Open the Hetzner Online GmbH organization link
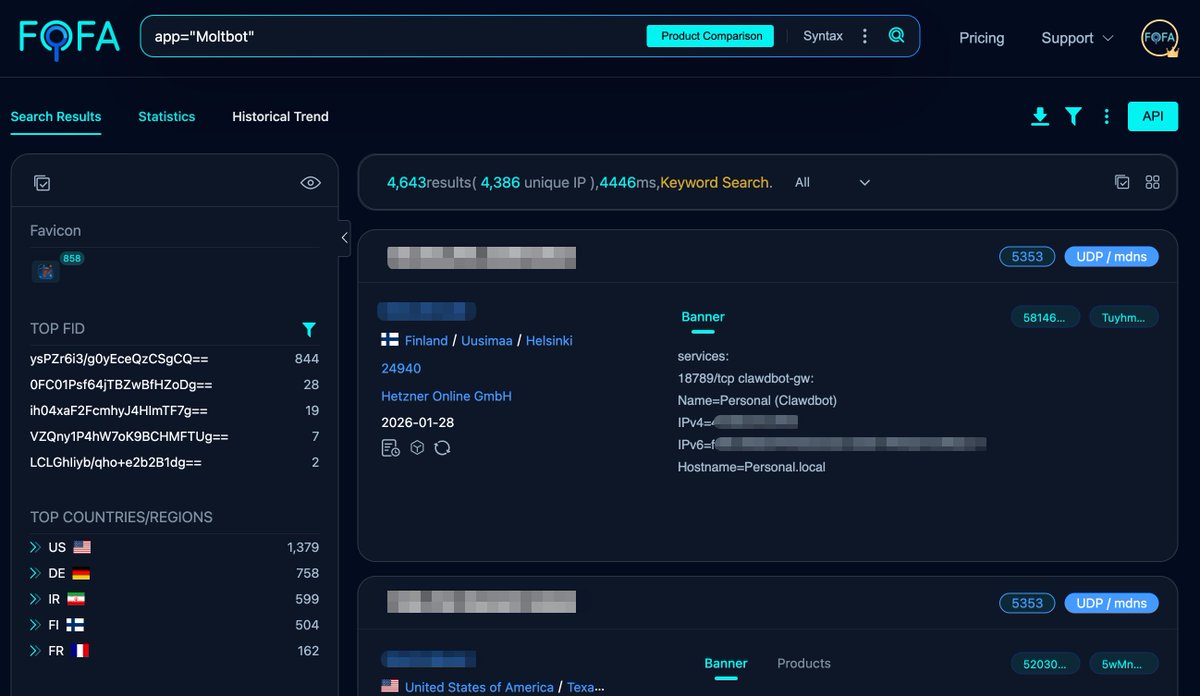Image resolution: width=1200 pixels, height=696 pixels. (446, 397)
